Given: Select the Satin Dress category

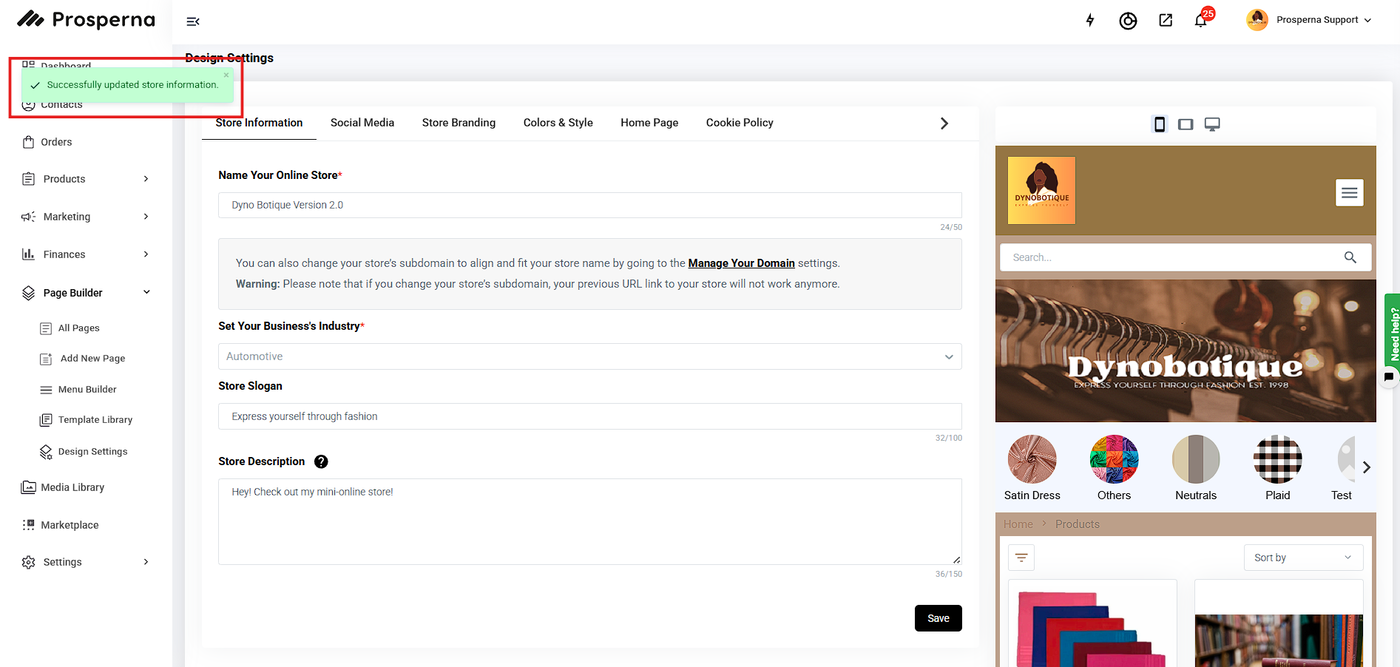Looking at the screenshot, I should (1032, 468).
